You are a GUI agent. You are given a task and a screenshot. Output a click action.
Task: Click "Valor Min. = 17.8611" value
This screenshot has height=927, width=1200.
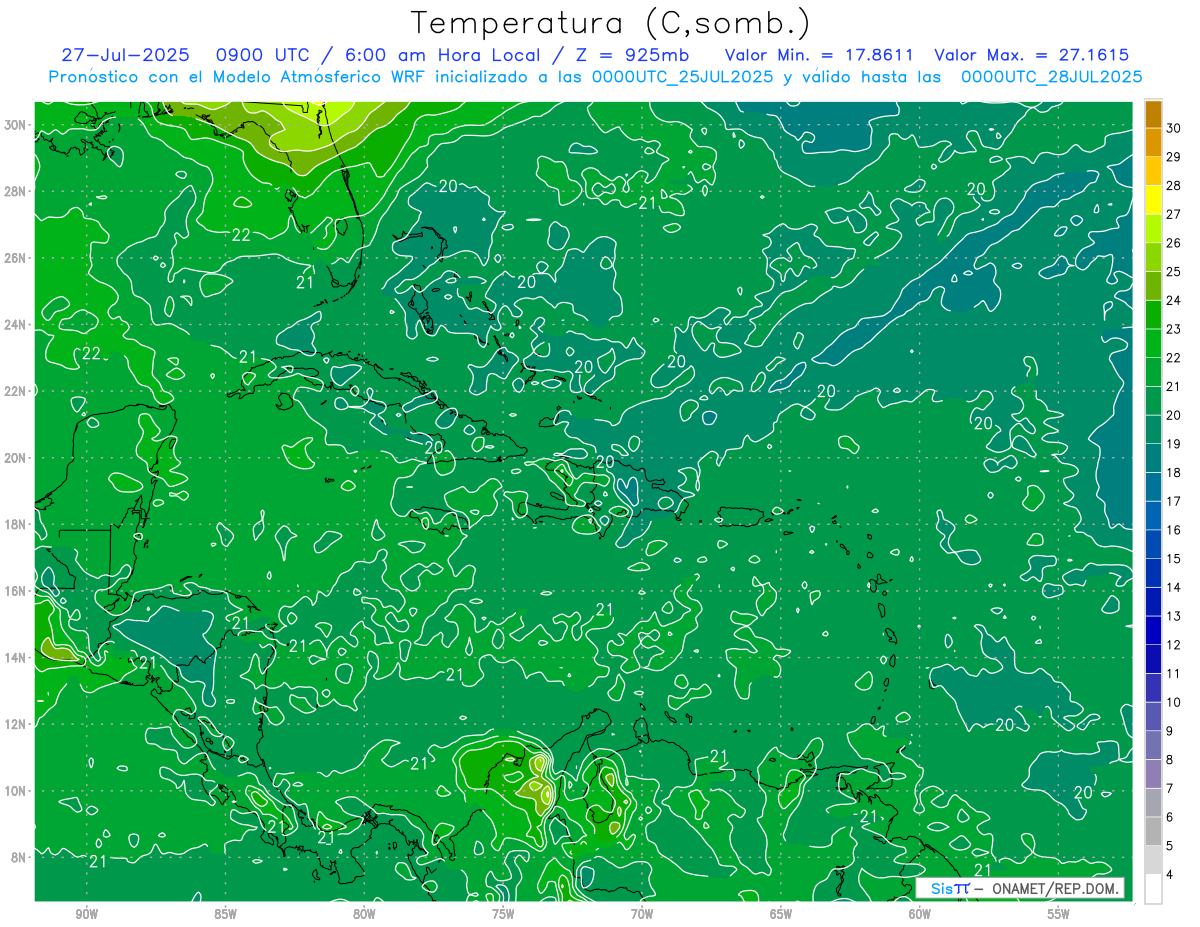click(x=821, y=55)
